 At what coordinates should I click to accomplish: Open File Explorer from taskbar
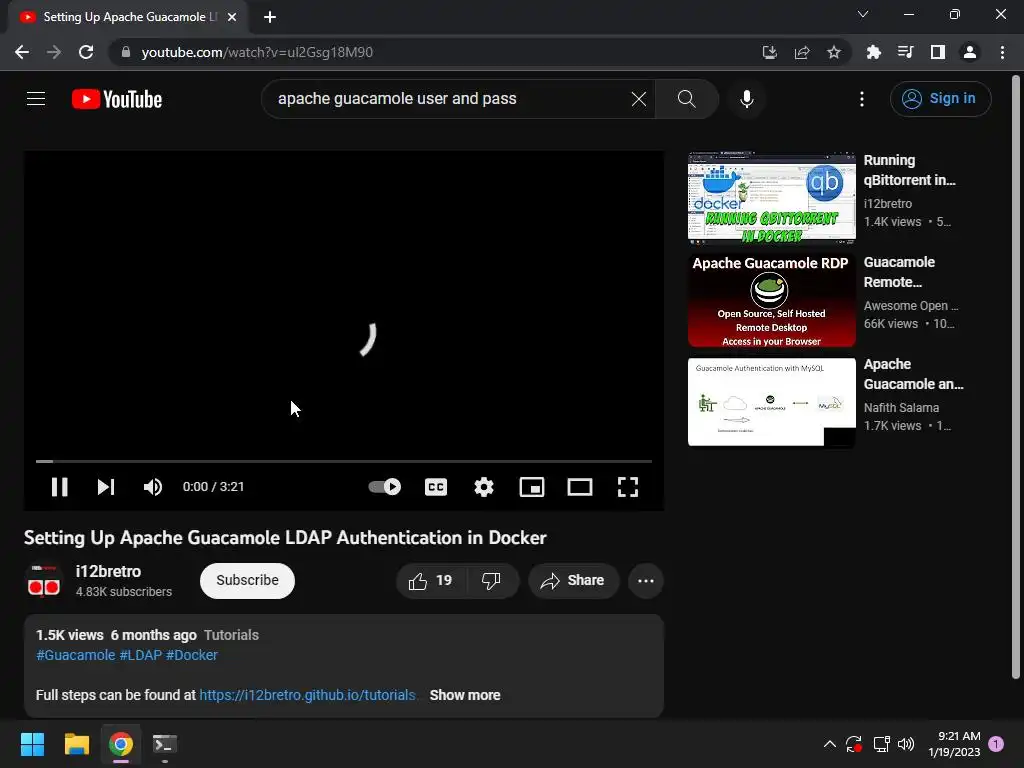pos(76,744)
